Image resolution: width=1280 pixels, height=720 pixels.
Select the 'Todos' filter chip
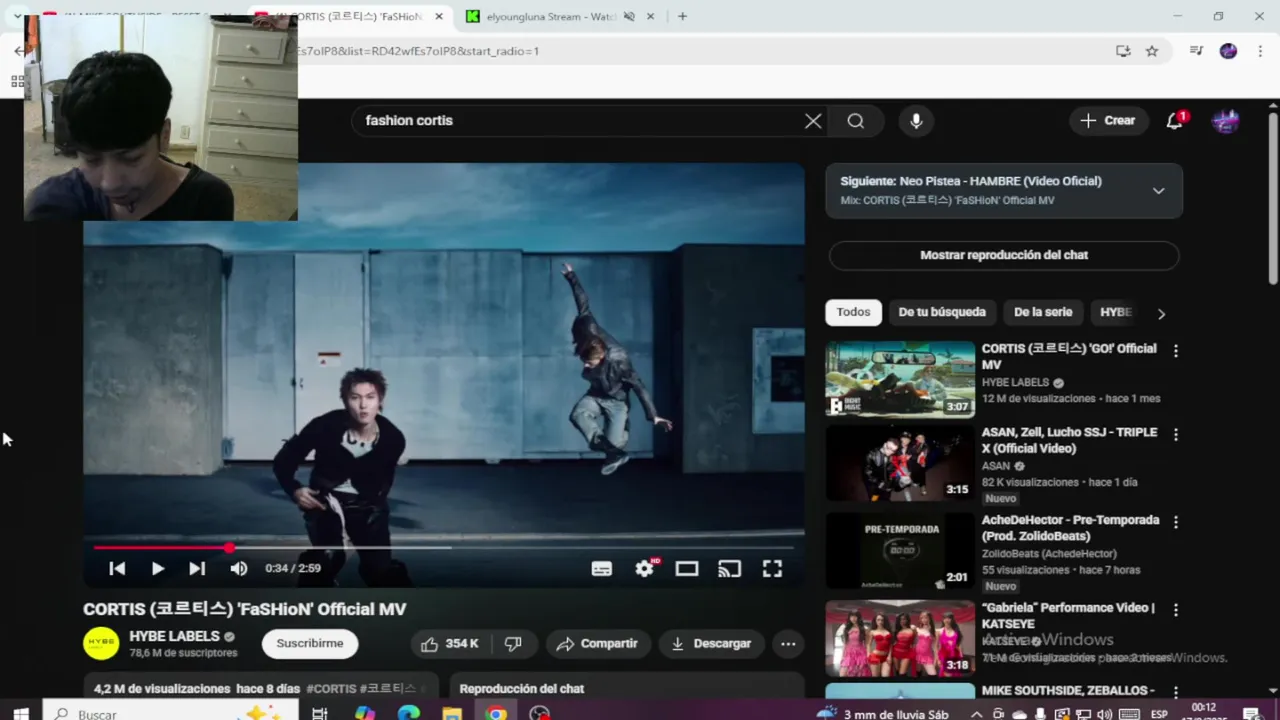tap(853, 312)
